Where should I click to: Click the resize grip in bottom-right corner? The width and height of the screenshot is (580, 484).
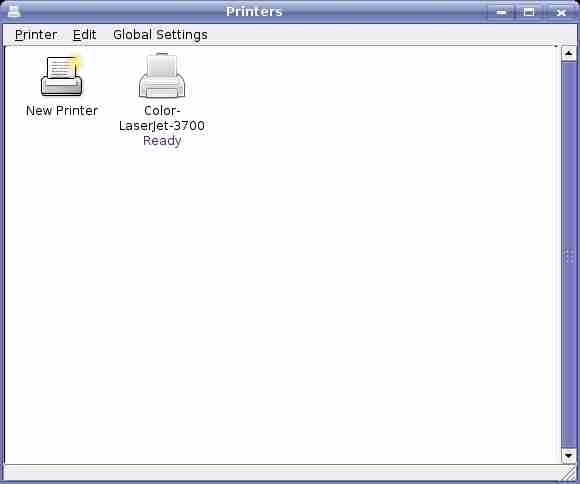[x=569, y=473]
